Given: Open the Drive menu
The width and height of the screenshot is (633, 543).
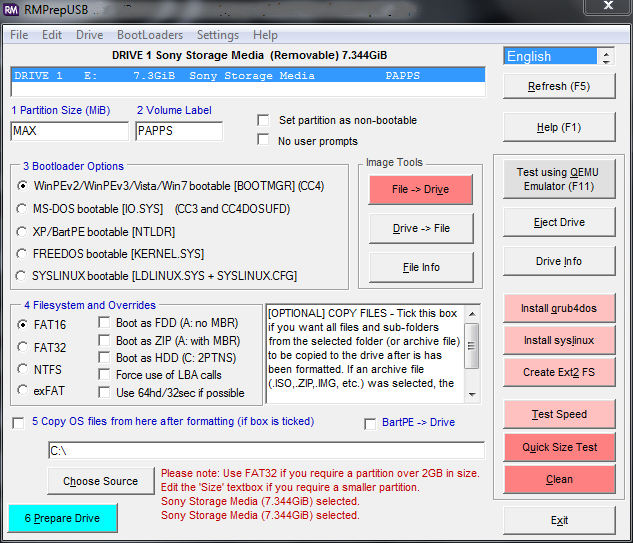Looking at the screenshot, I should pyautogui.click(x=89, y=34).
